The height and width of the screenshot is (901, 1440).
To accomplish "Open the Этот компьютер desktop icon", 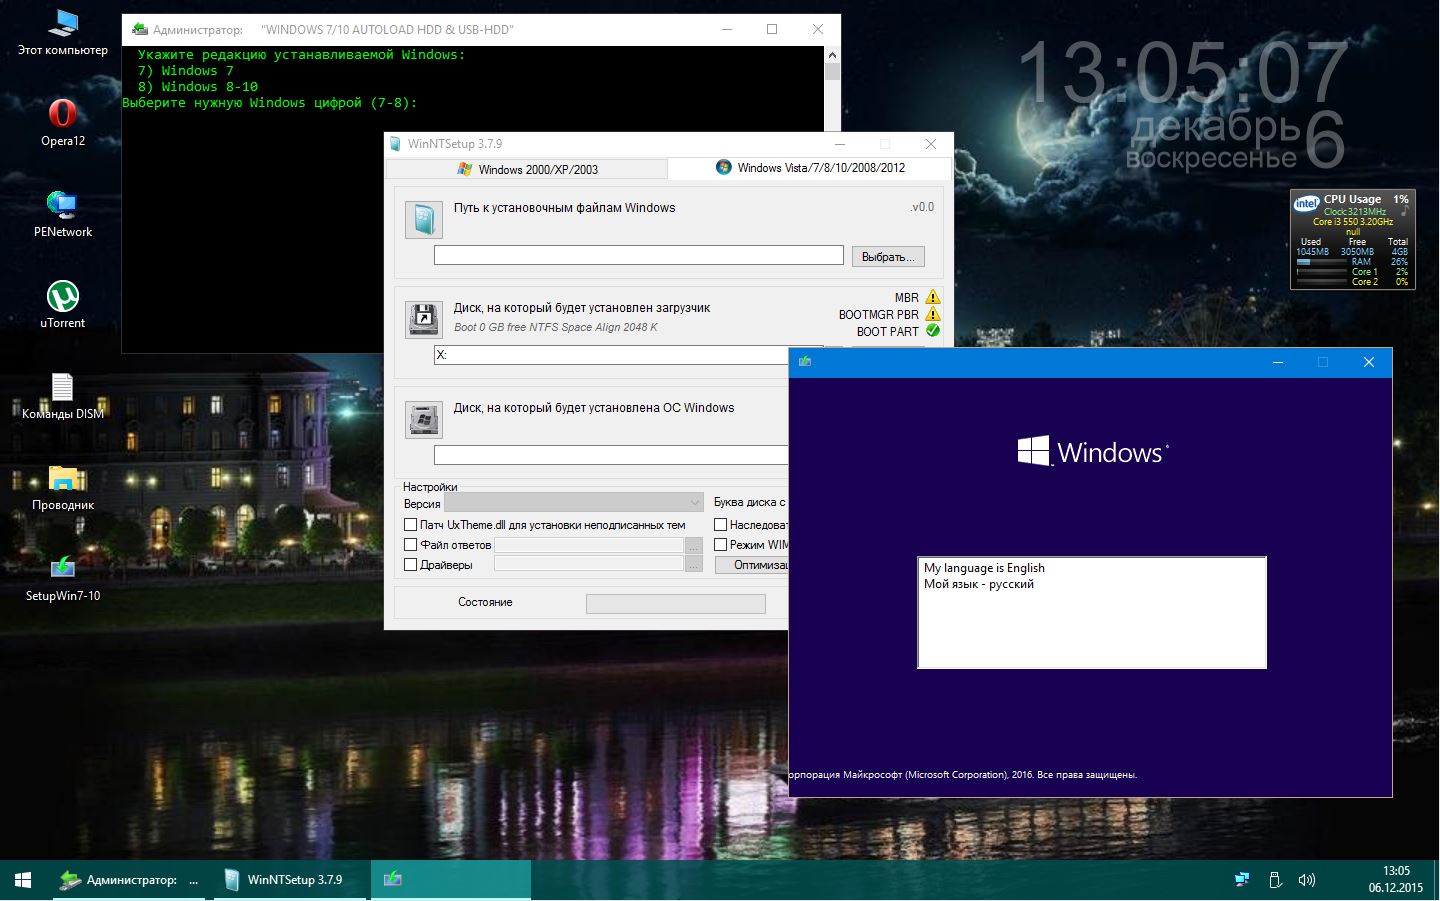I will [62, 32].
